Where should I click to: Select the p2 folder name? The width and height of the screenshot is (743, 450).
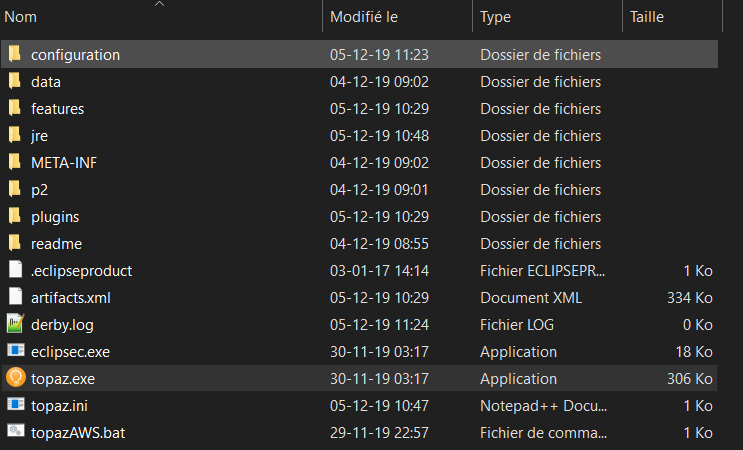point(39,190)
